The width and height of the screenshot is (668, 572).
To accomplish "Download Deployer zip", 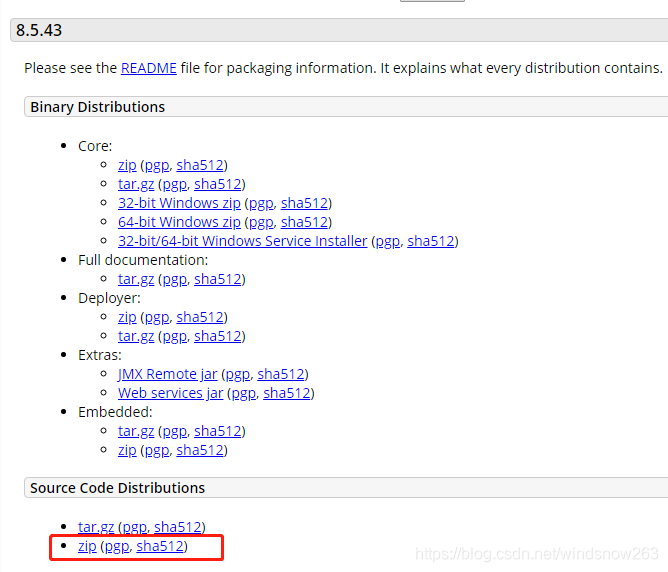I will pyautogui.click(x=127, y=317).
